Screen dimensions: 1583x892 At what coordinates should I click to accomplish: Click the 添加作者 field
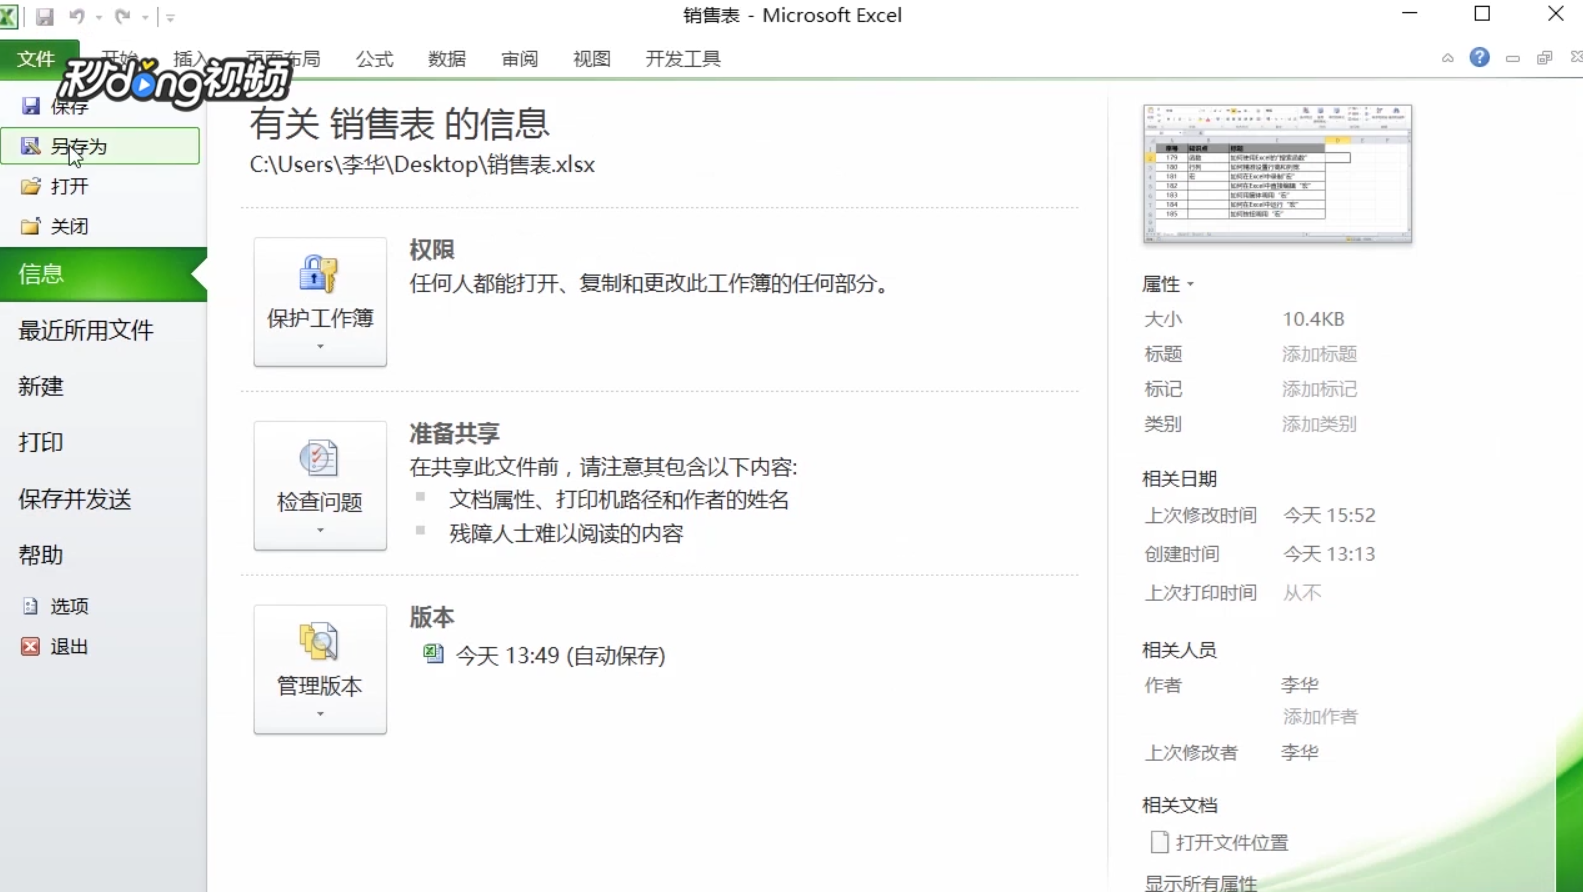1320,716
